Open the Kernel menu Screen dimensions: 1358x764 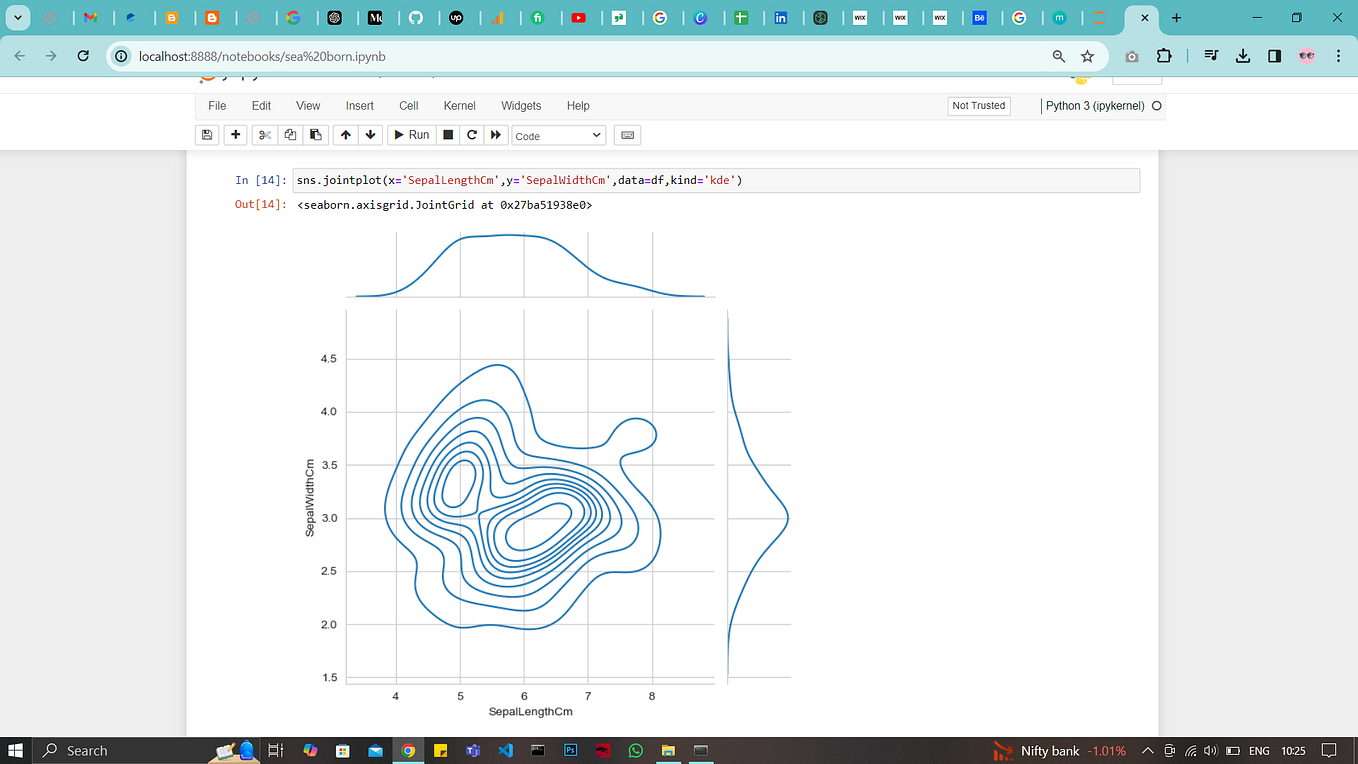[459, 105]
